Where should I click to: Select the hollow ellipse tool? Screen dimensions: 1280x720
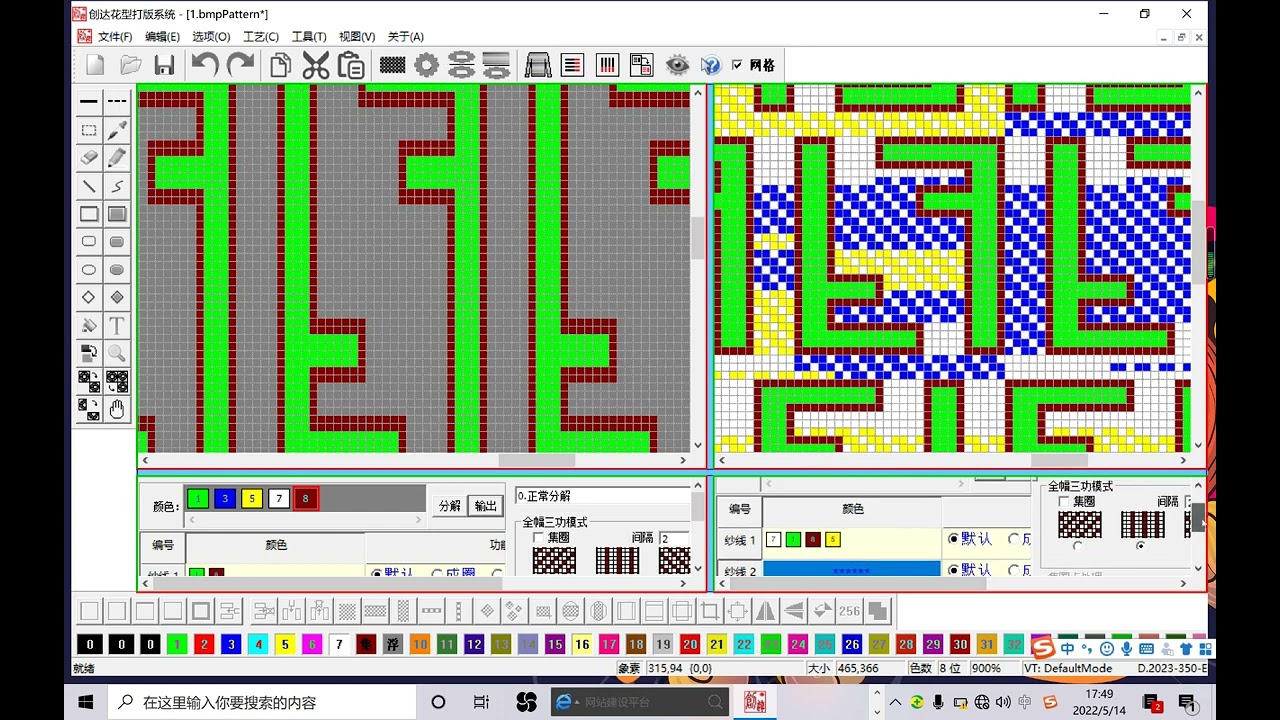[x=89, y=270]
